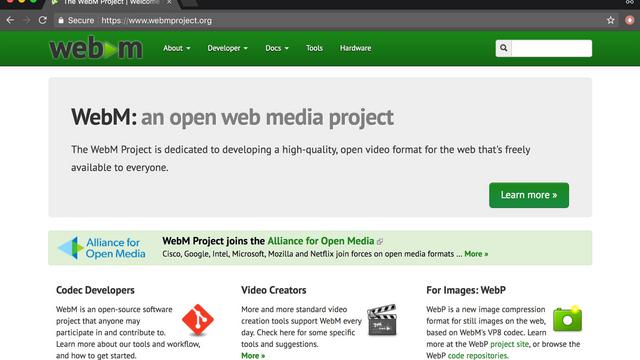
Task: Open the Hardware navigation item
Action: tap(356, 48)
